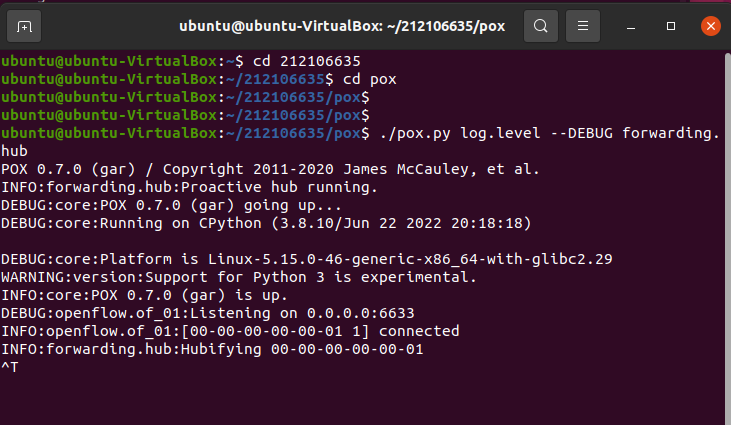Click the '^T' text at the cursor line
Screen dimensions: 731x425
10,367
